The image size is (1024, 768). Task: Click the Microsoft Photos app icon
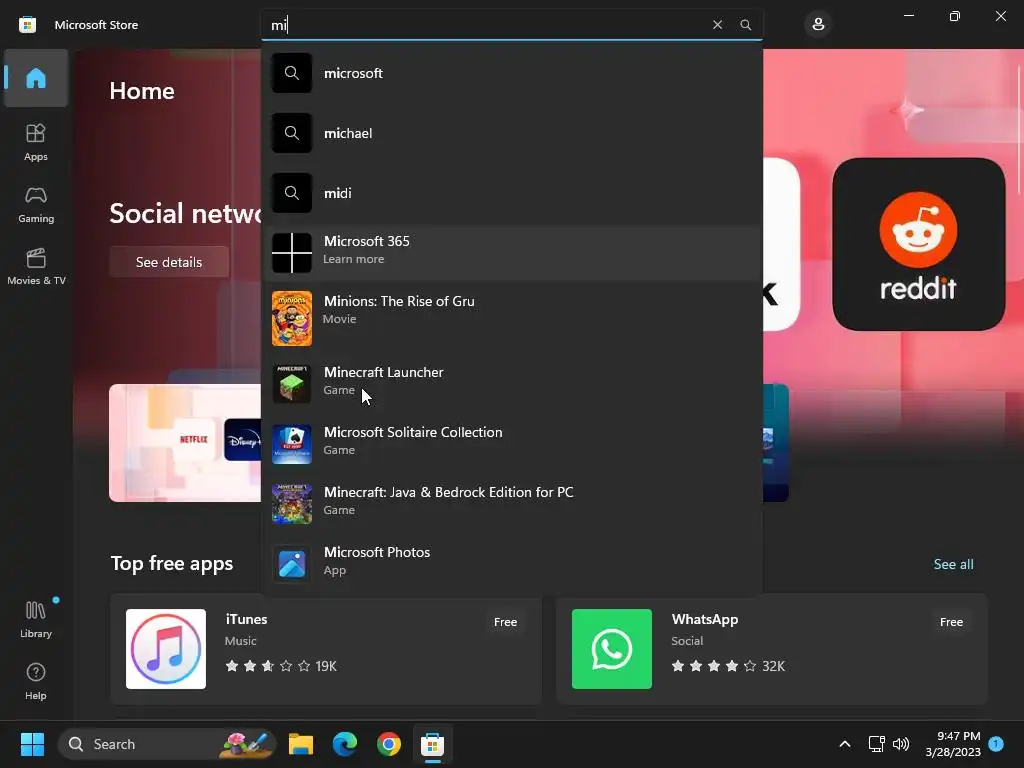point(292,564)
